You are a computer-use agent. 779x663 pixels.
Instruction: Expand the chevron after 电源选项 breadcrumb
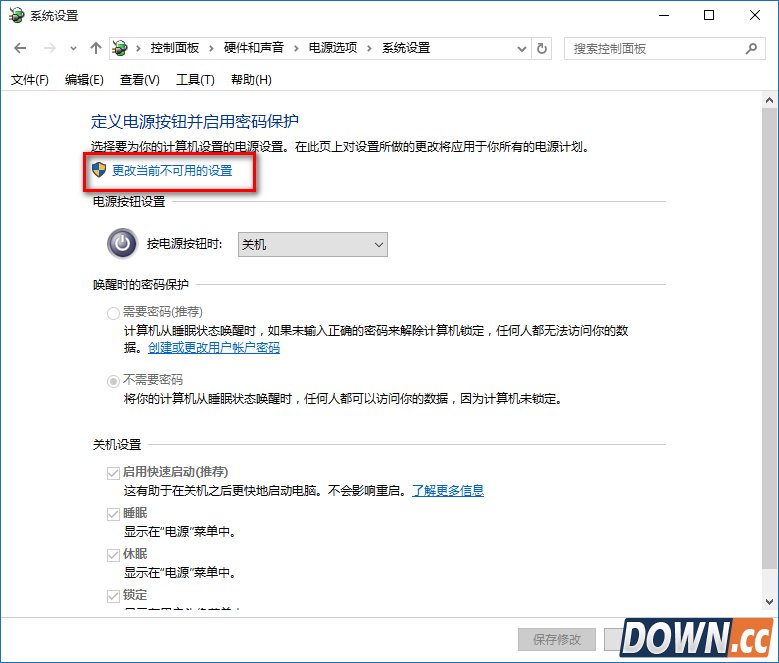(x=369, y=49)
